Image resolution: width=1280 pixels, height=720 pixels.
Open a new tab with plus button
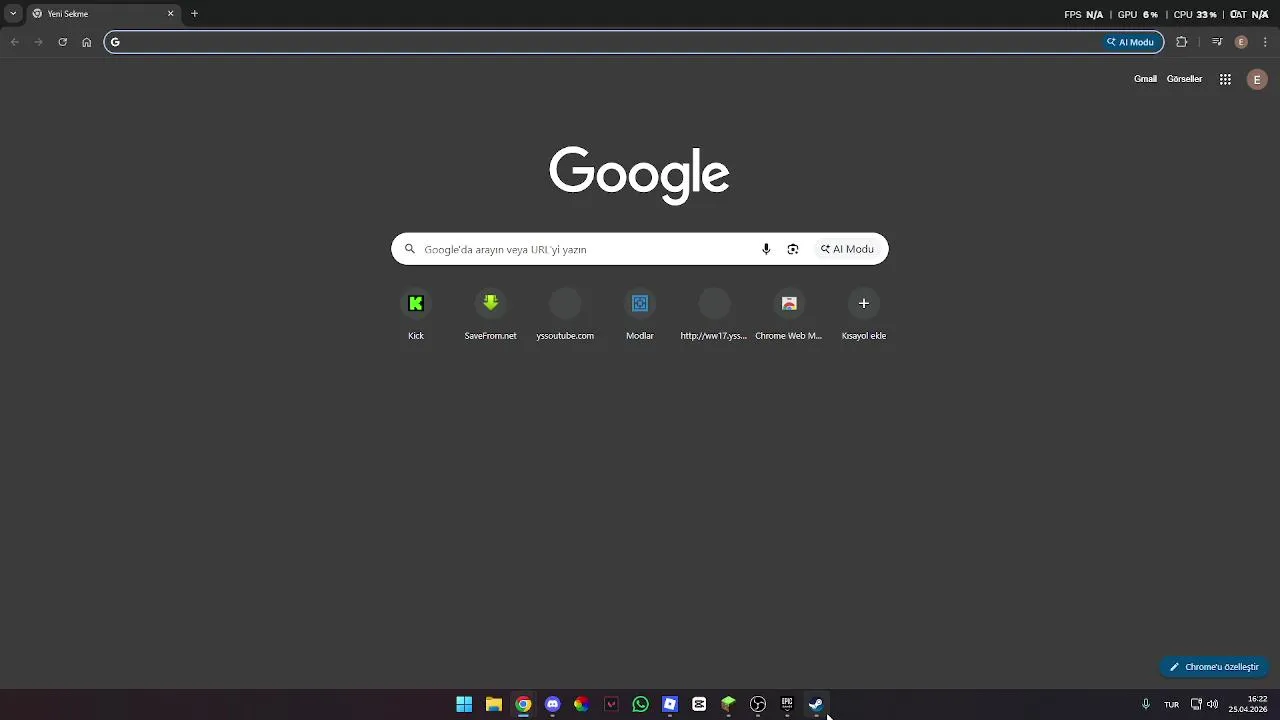(x=194, y=14)
